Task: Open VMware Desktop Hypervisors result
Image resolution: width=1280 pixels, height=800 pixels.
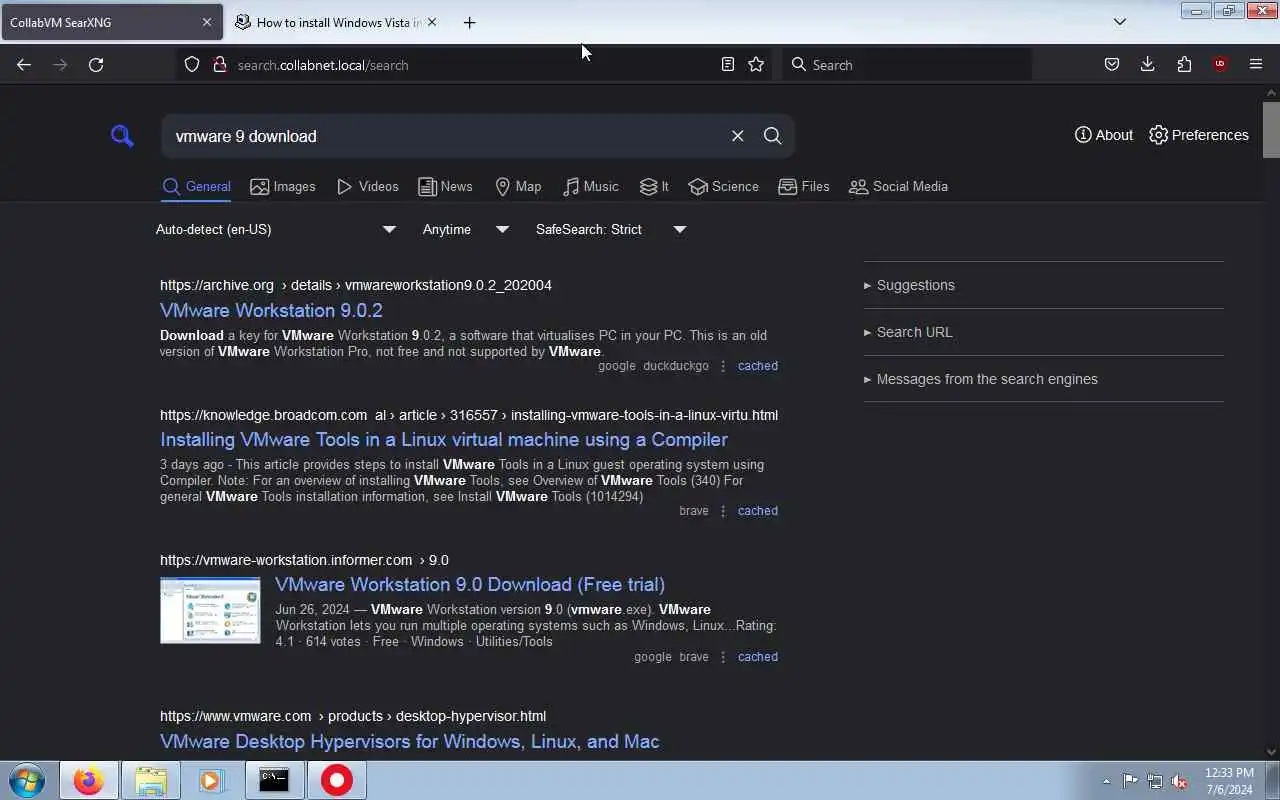Action: coord(409,741)
